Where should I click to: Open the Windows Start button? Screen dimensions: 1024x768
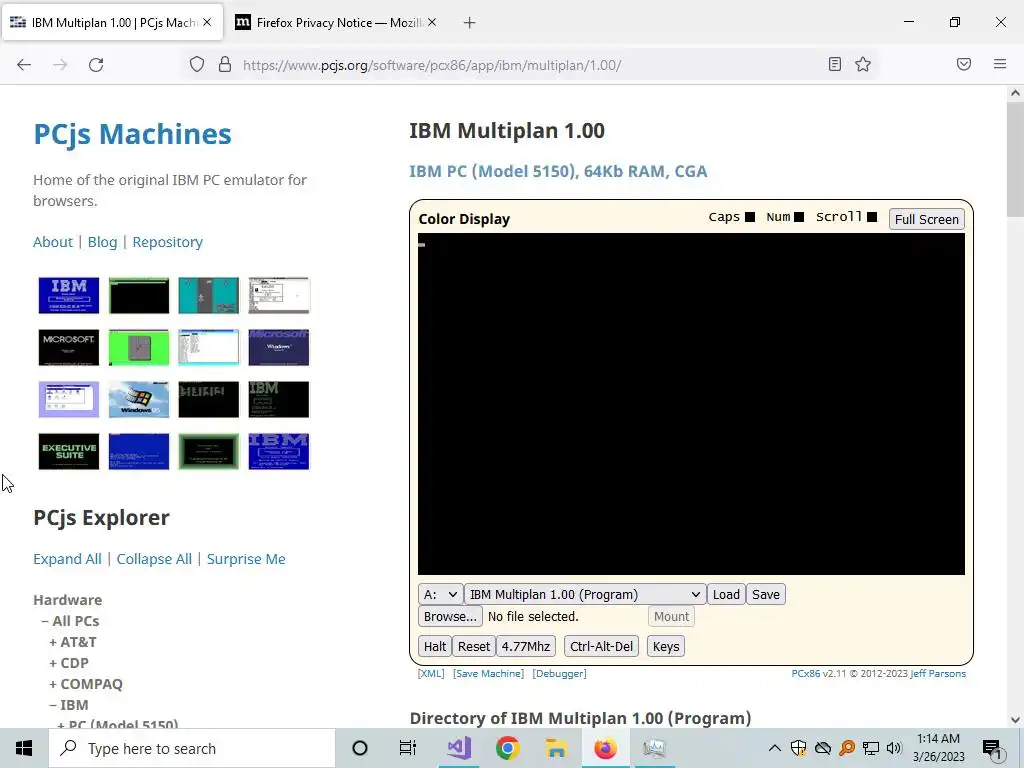[24, 748]
